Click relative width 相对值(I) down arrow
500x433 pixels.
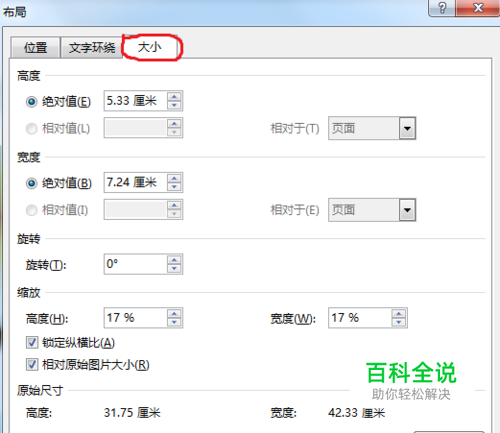pos(174,214)
